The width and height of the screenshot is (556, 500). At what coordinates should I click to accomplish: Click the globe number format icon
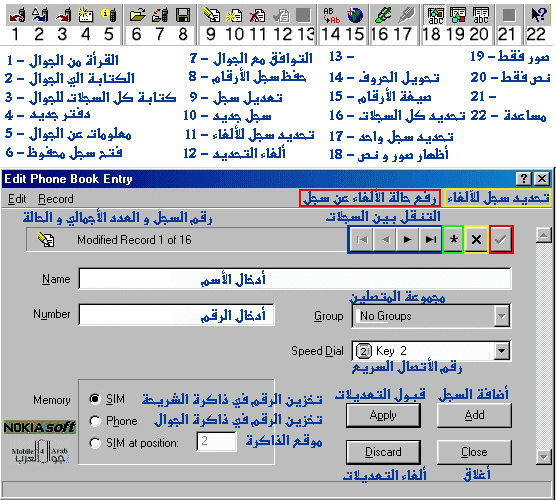click(355, 15)
